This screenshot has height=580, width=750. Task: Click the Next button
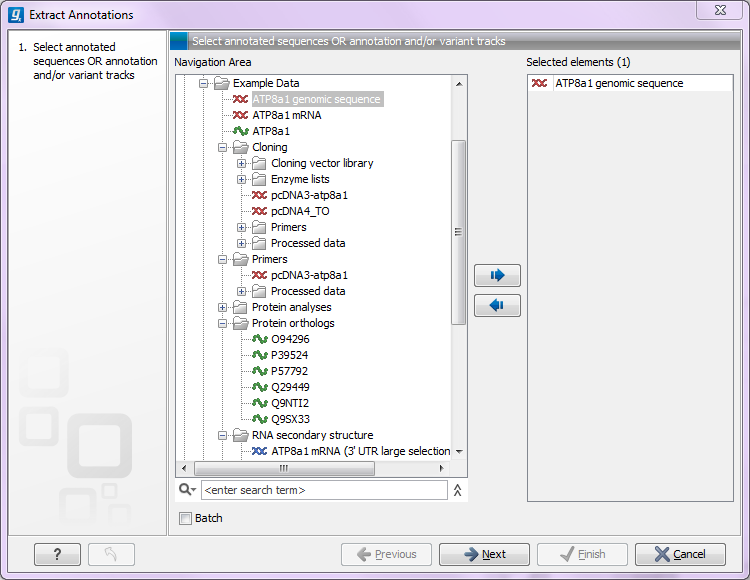(x=484, y=554)
